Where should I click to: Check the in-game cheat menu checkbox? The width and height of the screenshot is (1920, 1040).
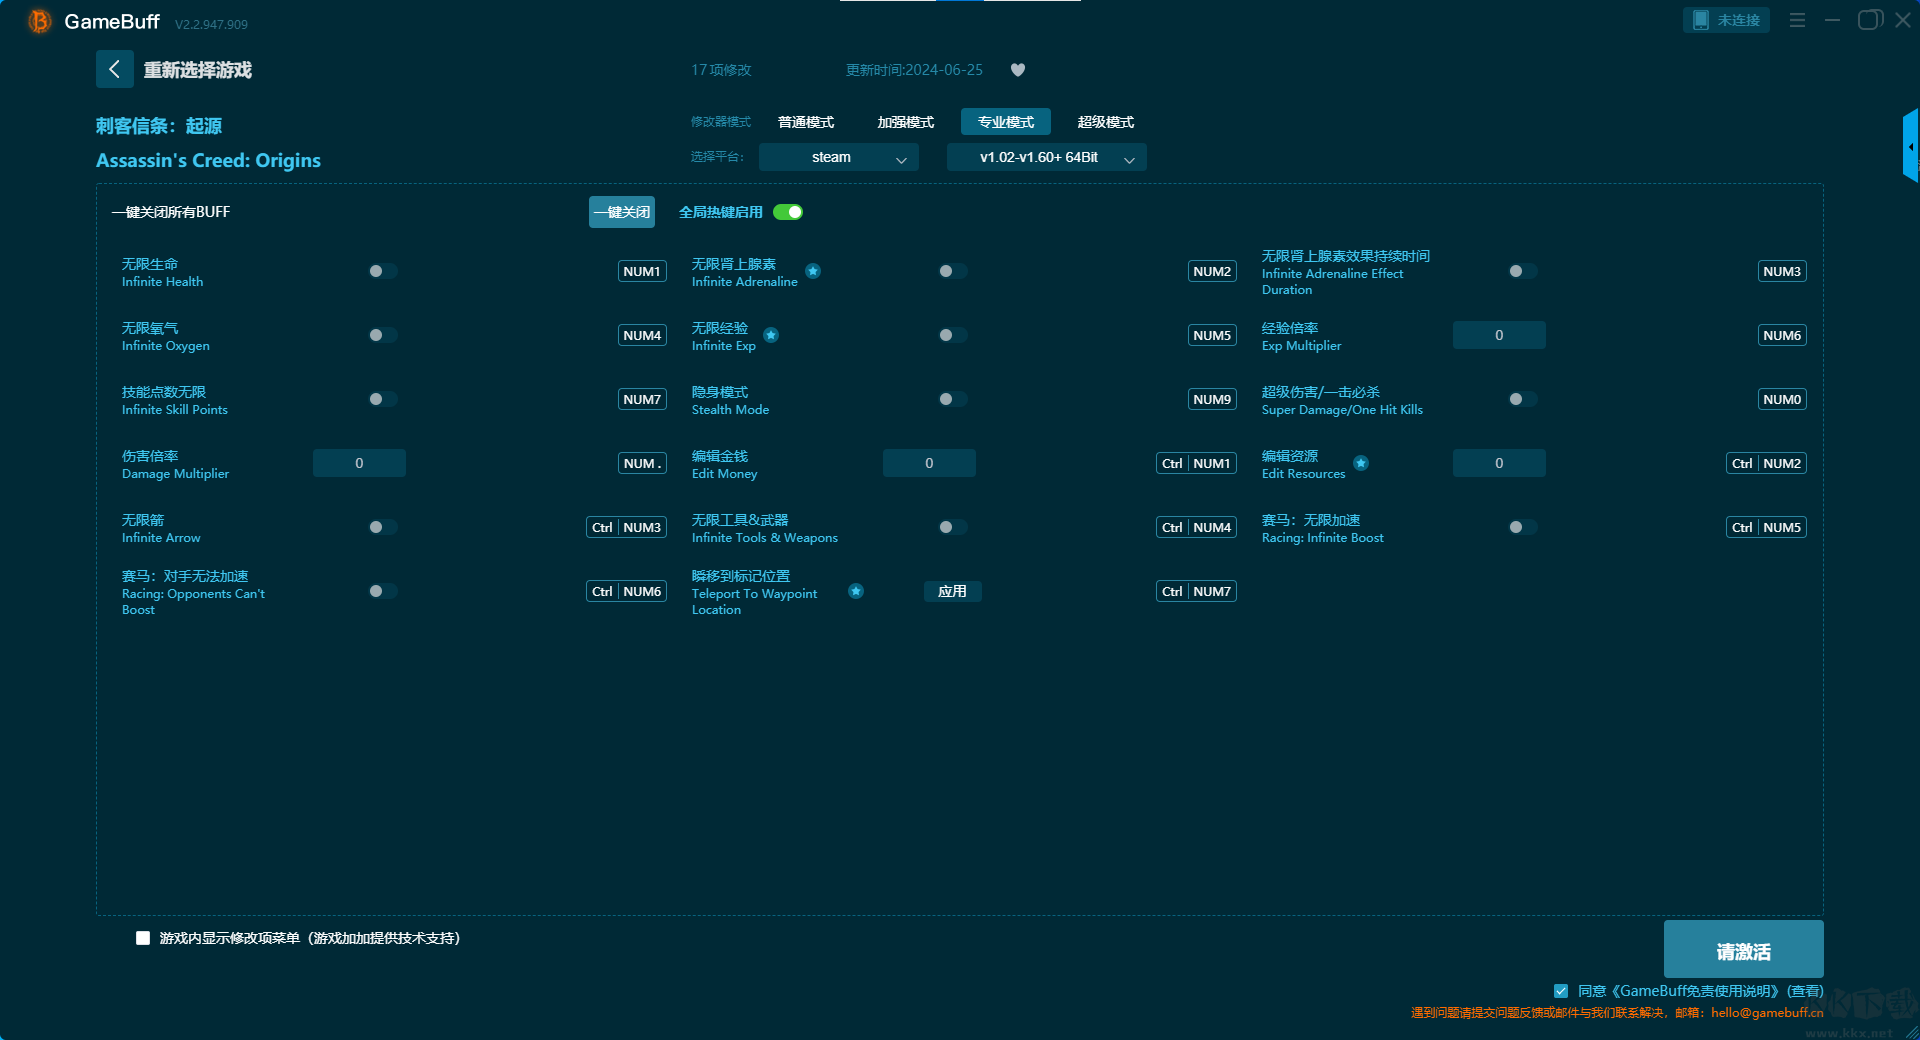(143, 938)
